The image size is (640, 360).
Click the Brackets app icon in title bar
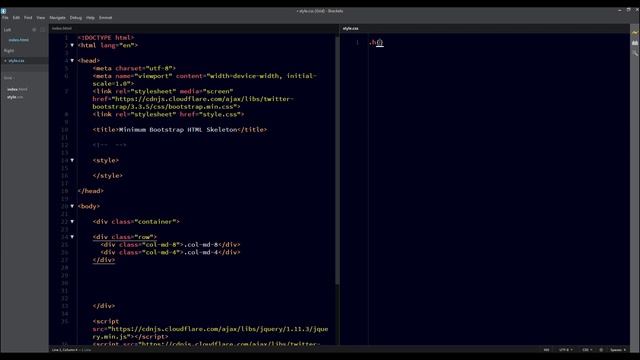point(3,11)
